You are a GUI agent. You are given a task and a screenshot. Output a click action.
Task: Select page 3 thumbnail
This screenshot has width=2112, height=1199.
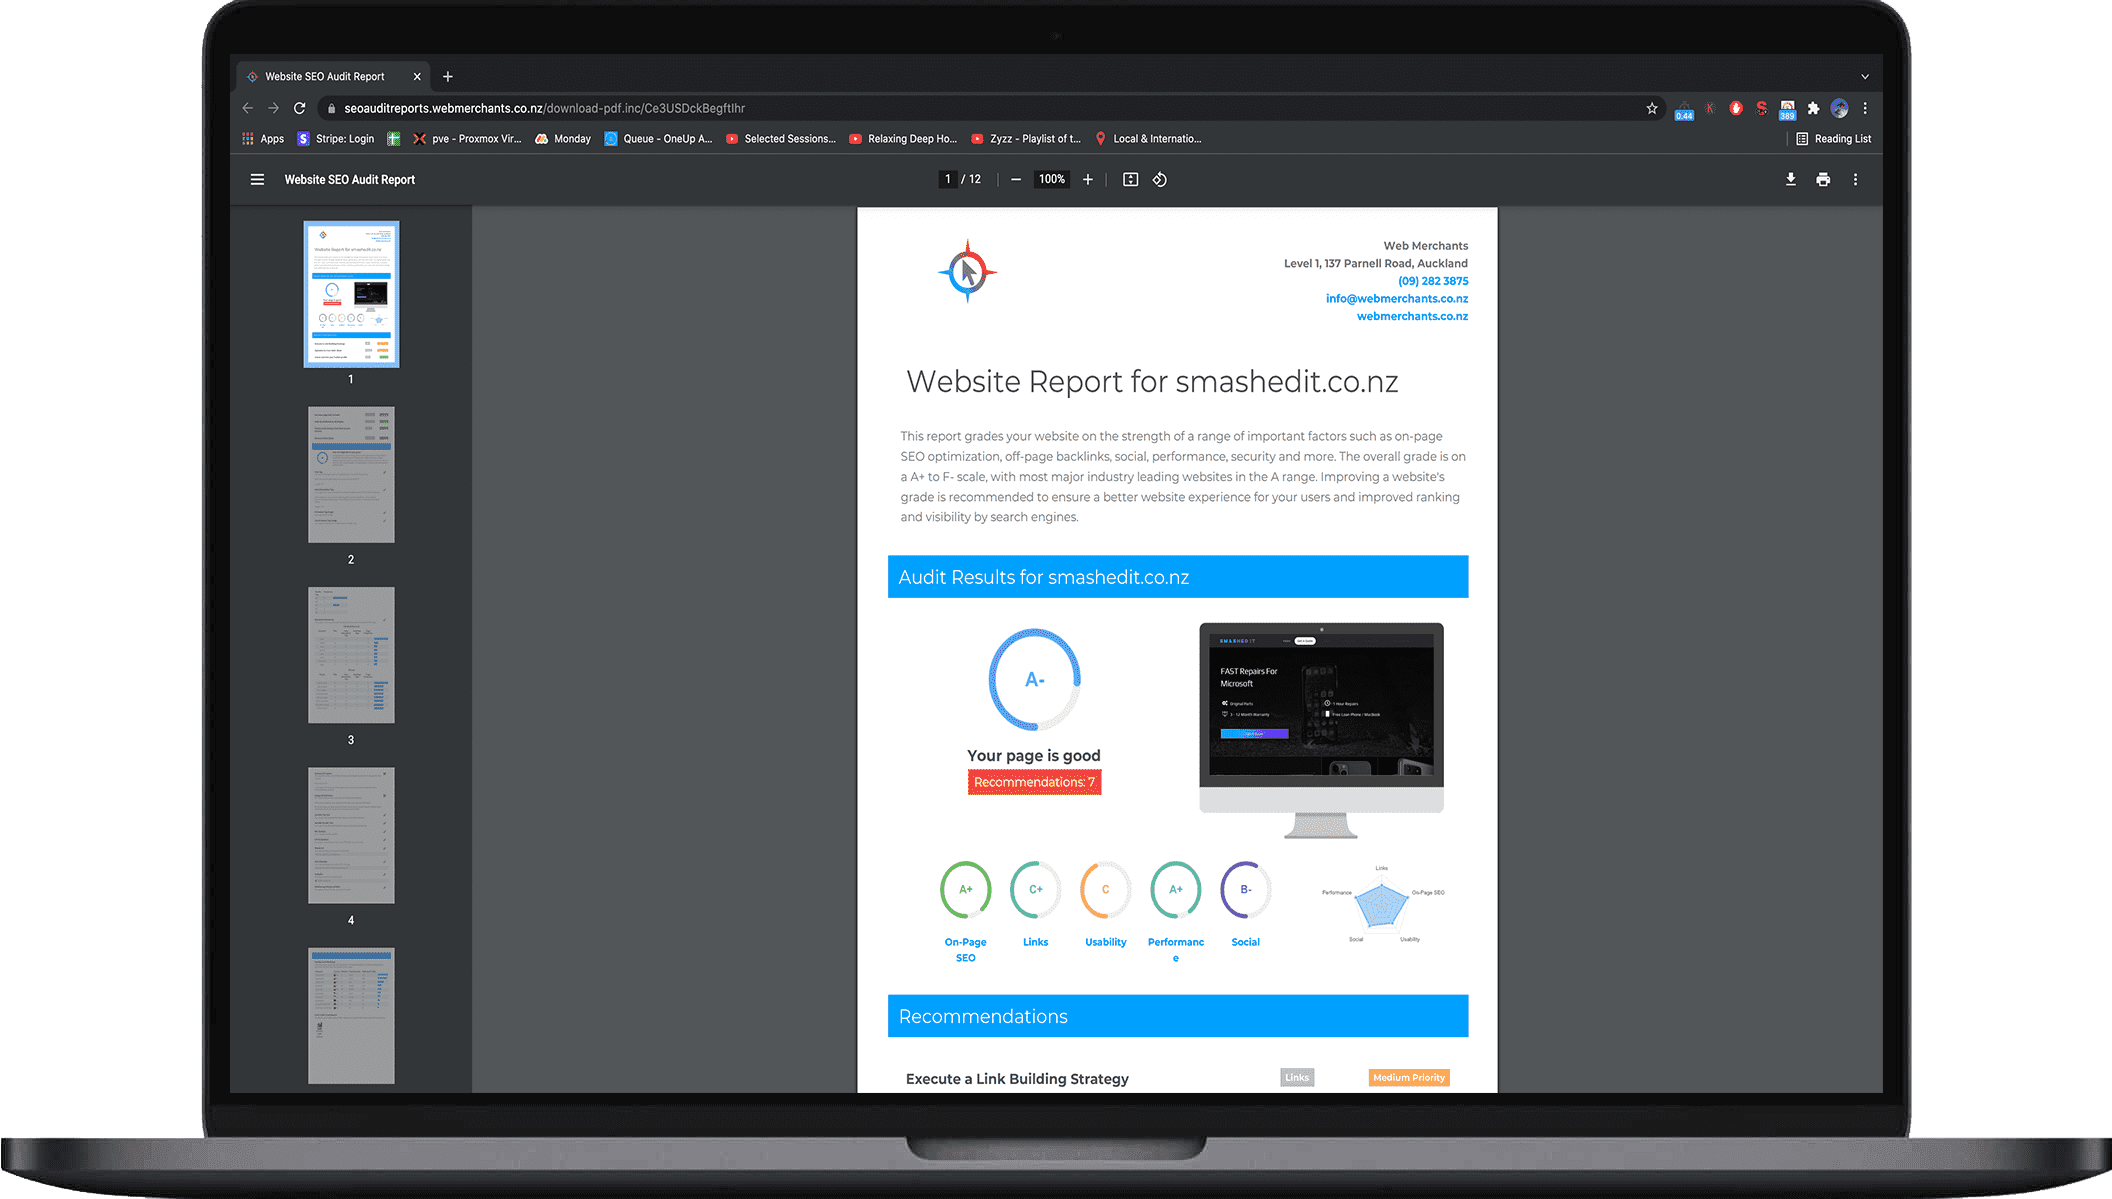(x=351, y=655)
